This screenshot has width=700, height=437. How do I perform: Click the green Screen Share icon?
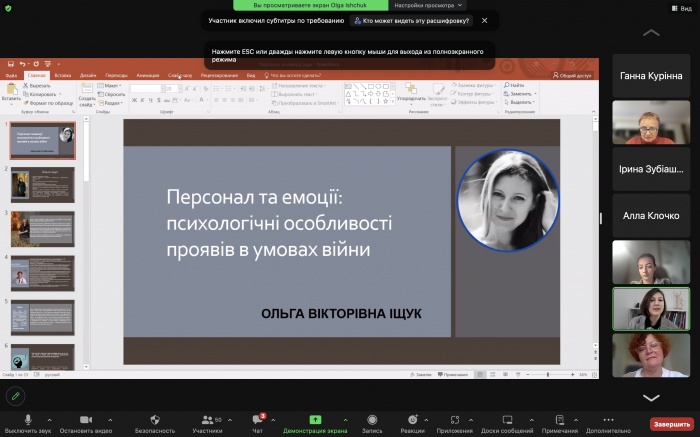pos(315,419)
